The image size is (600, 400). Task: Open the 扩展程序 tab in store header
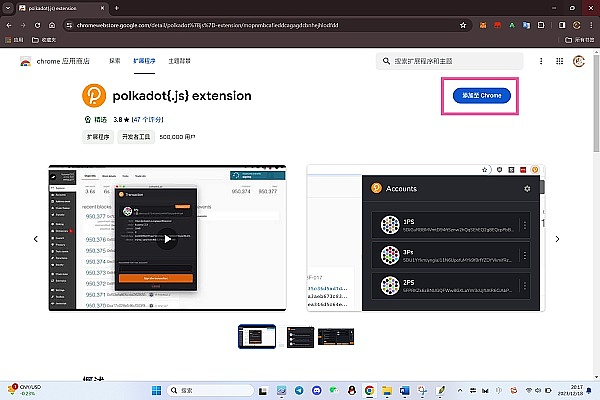[145, 61]
